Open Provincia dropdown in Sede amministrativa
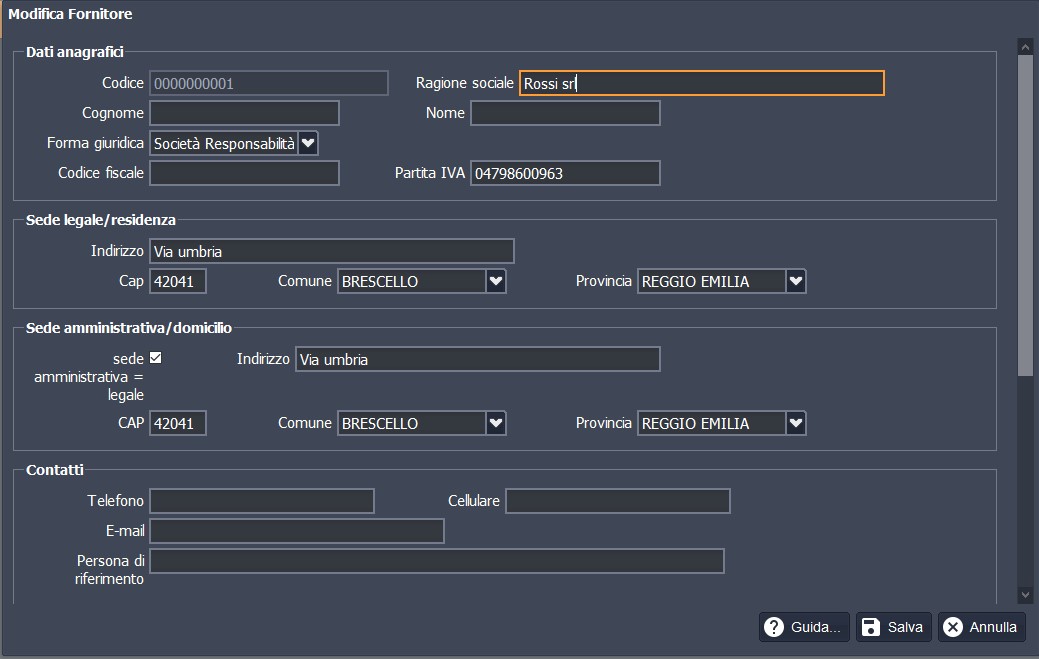The width and height of the screenshot is (1039, 659). click(796, 423)
